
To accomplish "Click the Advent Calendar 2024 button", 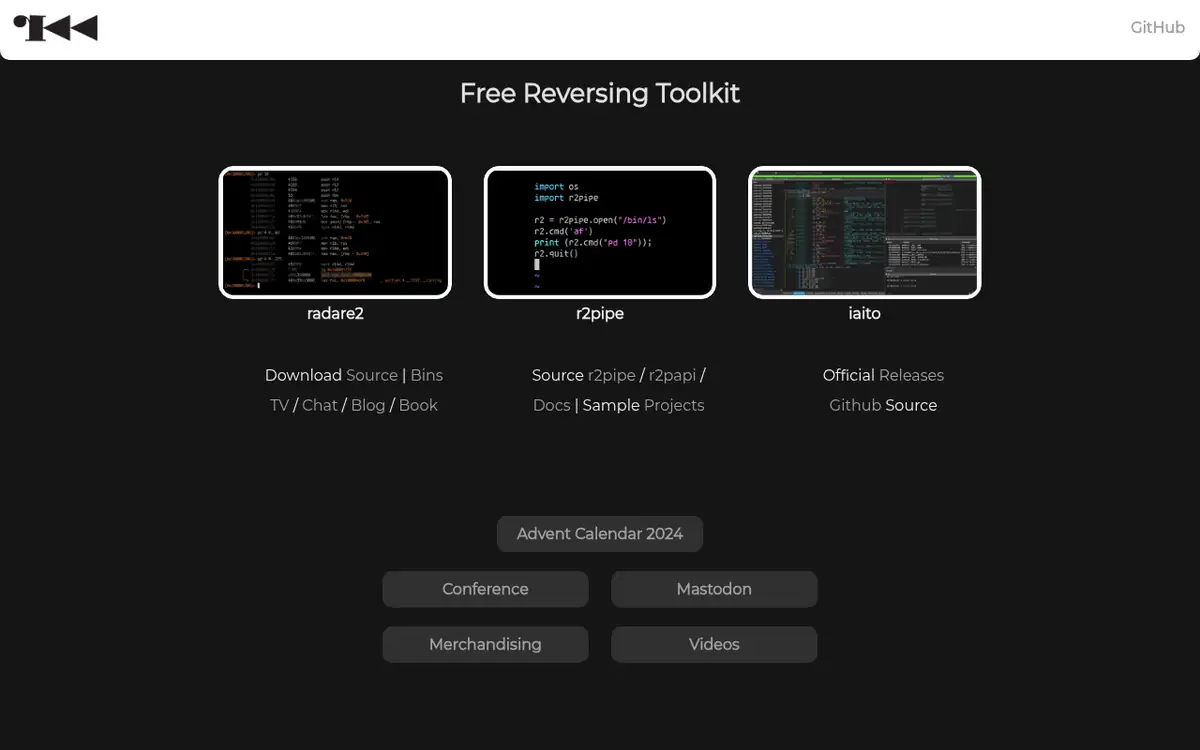I will pyautogui.click(x=600, y=534).
